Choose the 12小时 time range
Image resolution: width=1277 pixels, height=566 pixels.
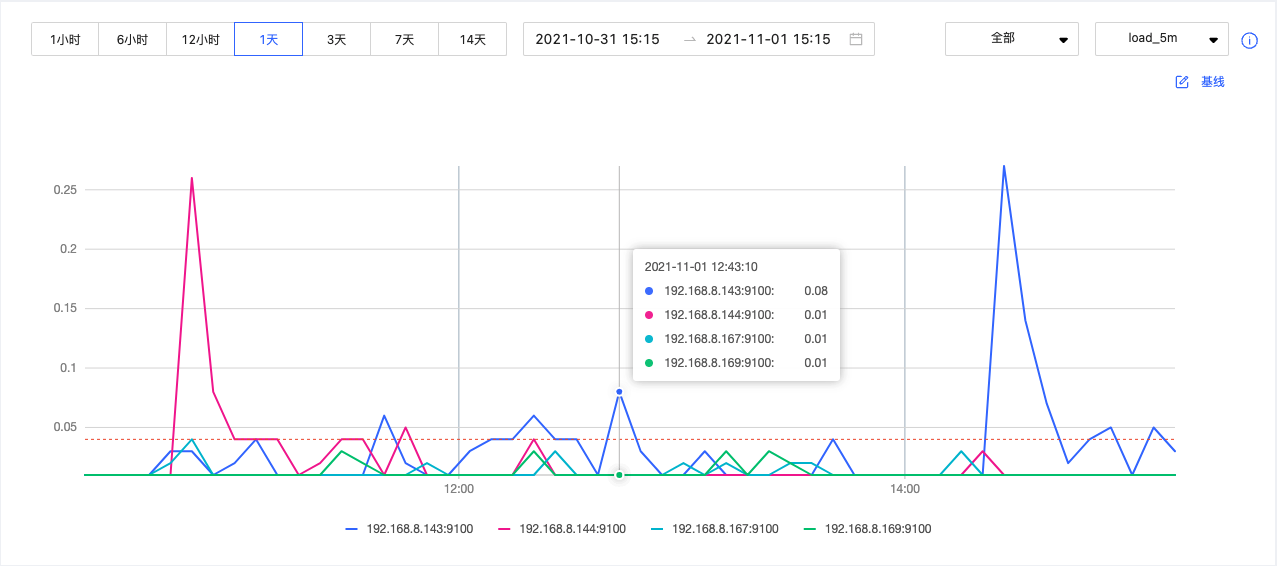[200, 40]
